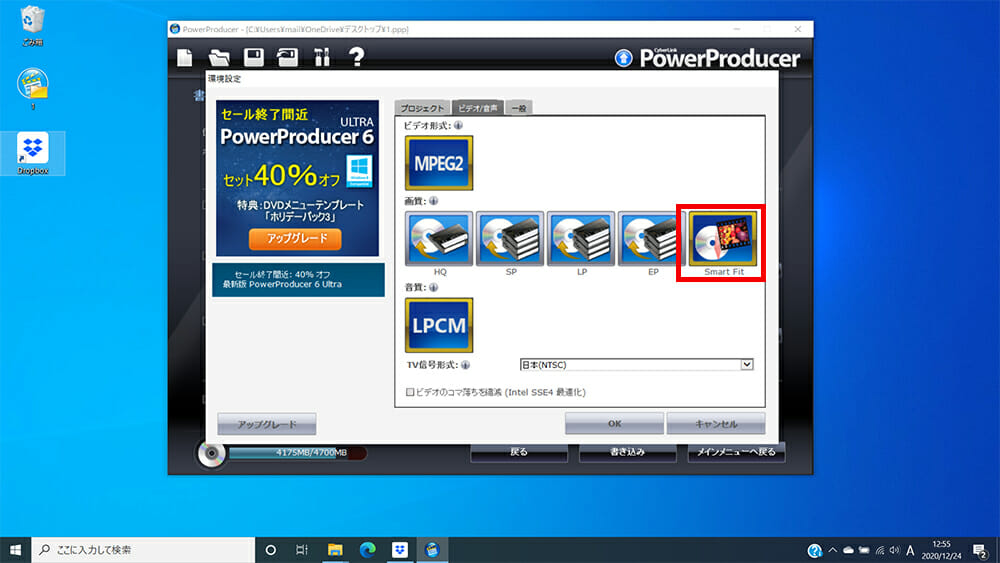Click the gray アップグレード button at bottom-left
Image resolution: width=1000 pixels, height=563 pixels.
pos(267,424)
